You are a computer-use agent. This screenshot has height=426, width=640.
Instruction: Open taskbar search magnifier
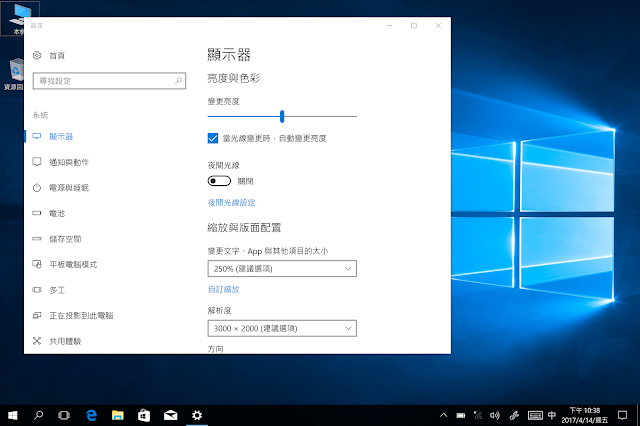[38, 415]
